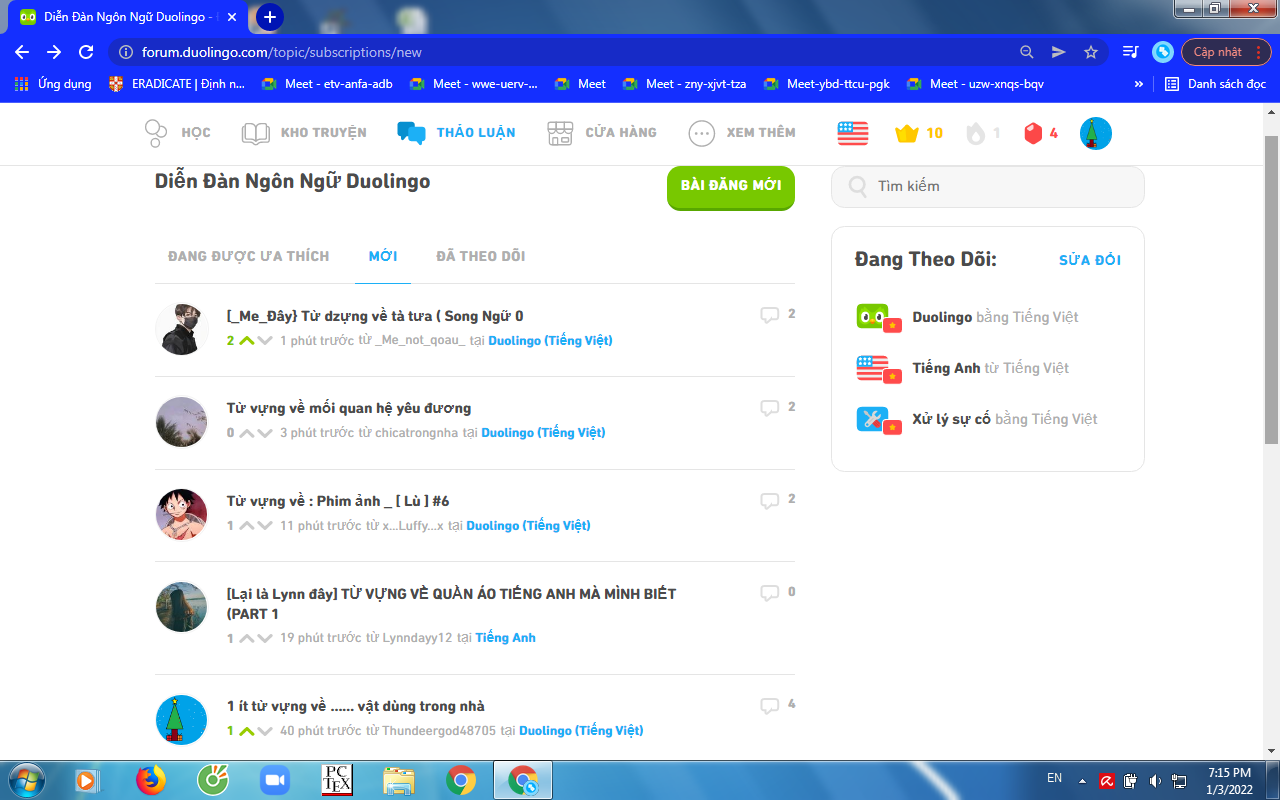Open post 1 ít từ vựng về vật dùng trong nhà
The image size is (1280, 800).
356,706
